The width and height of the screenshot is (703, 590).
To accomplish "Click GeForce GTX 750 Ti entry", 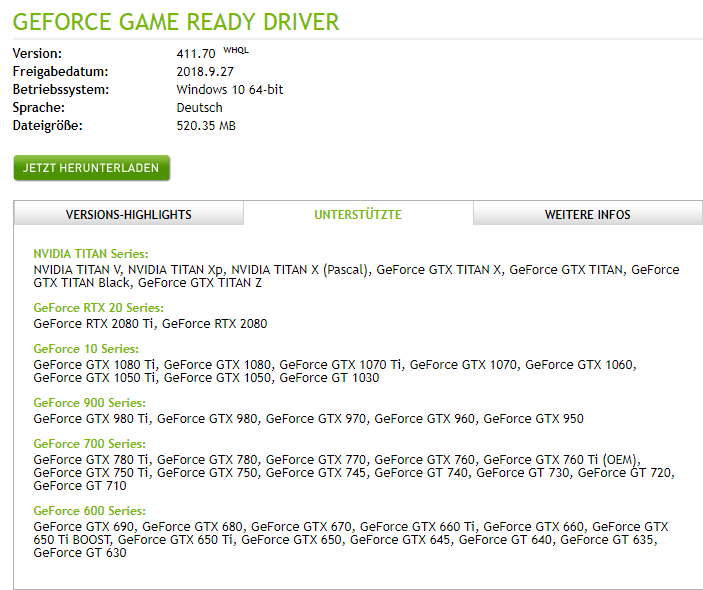I will coord(91,473).
